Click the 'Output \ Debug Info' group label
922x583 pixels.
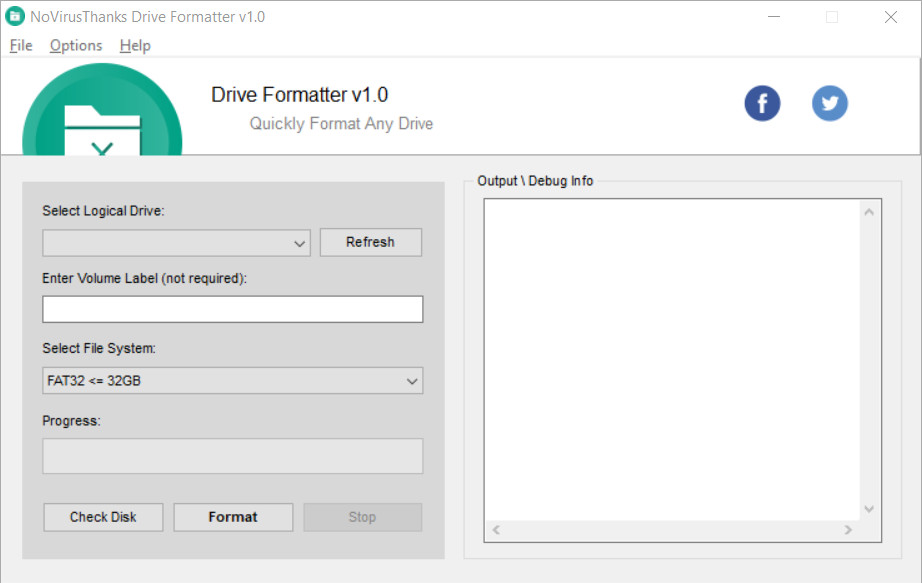point(535,181)
